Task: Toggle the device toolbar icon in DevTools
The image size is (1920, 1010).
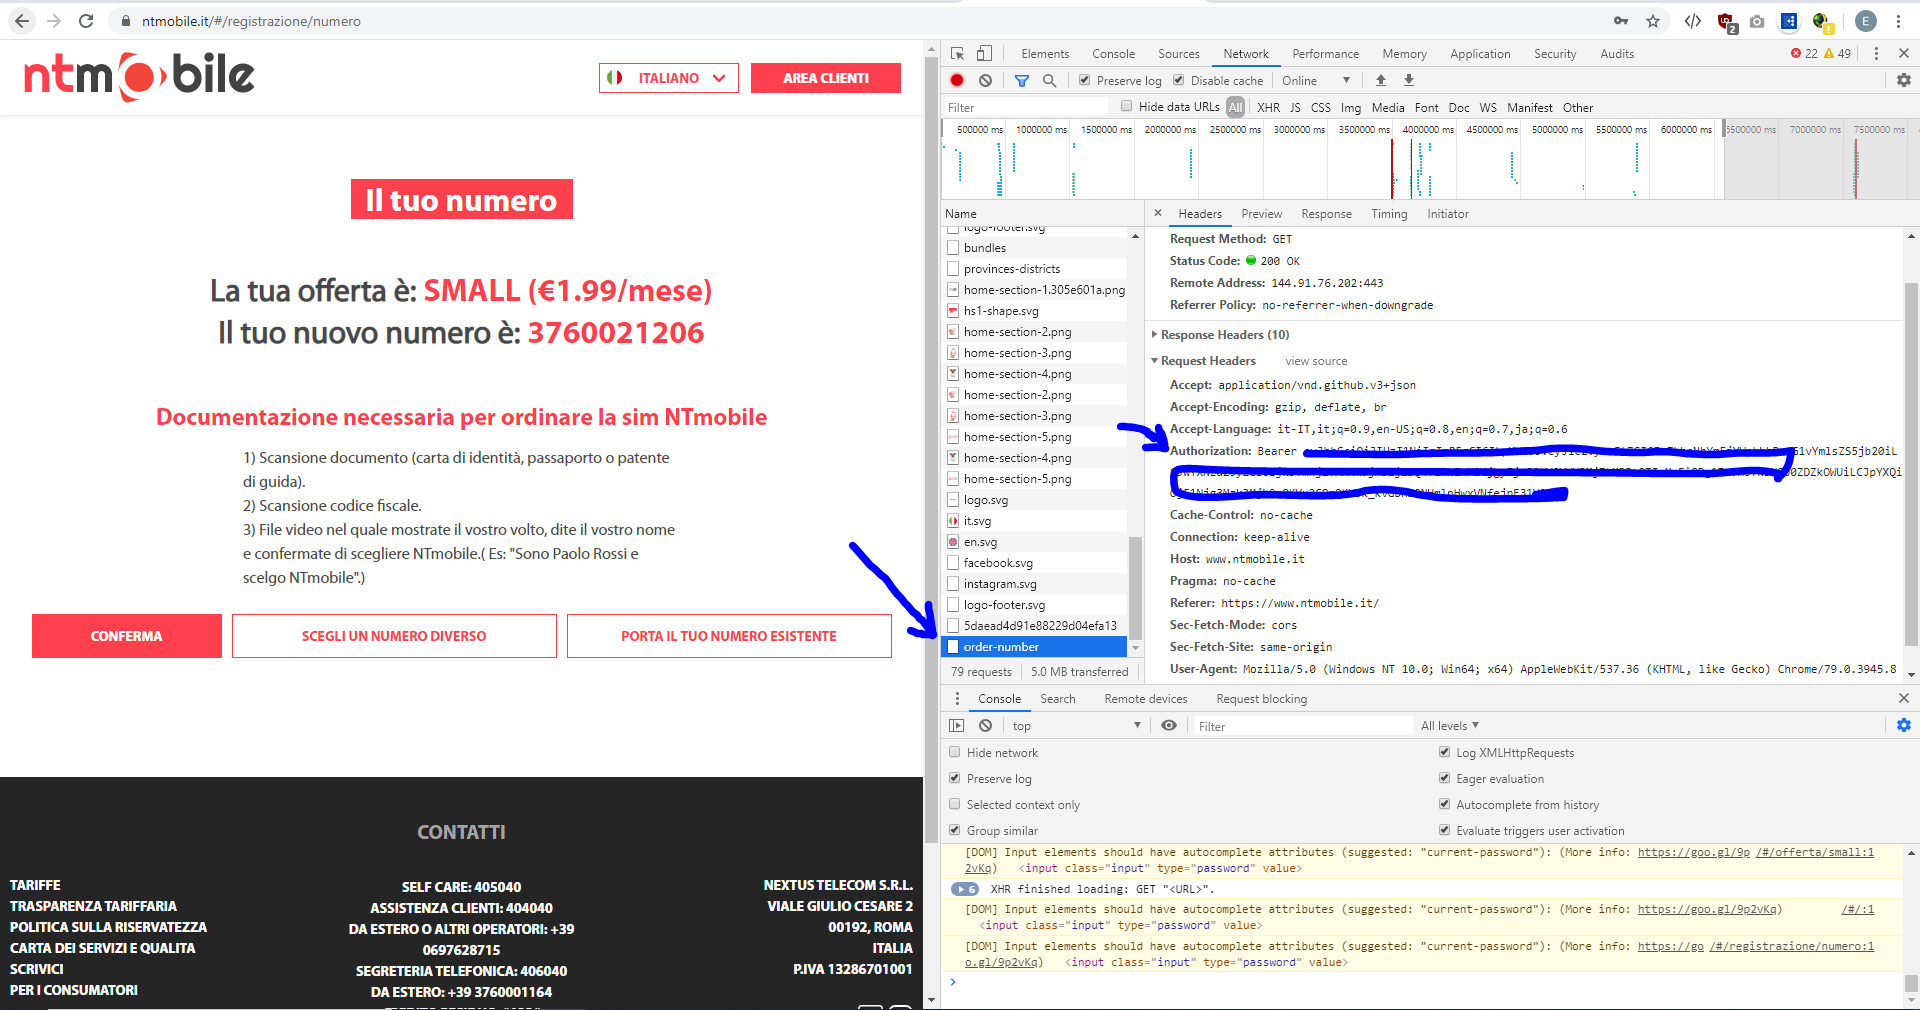Action: 984,54
